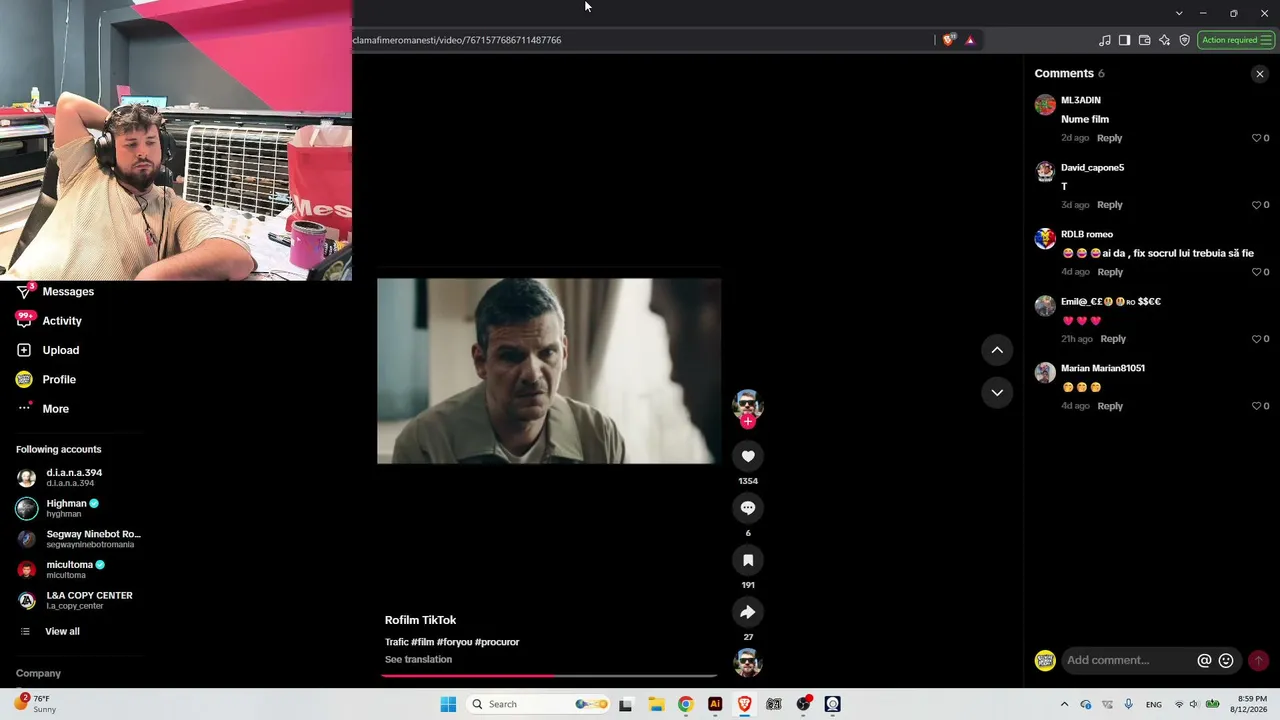This screenshot has height=720, width=1280.
Task: Open File Explorer from the taskbar
Action: point(656,704)
